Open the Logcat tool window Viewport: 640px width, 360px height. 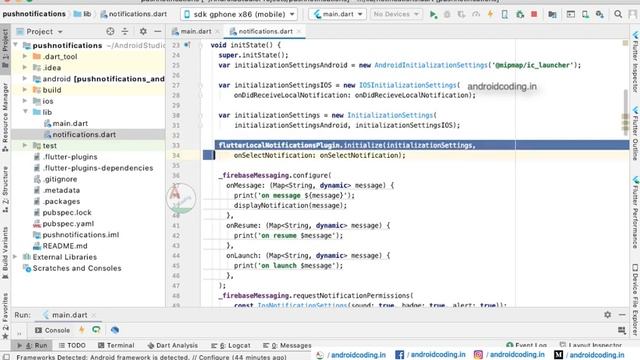231,345
